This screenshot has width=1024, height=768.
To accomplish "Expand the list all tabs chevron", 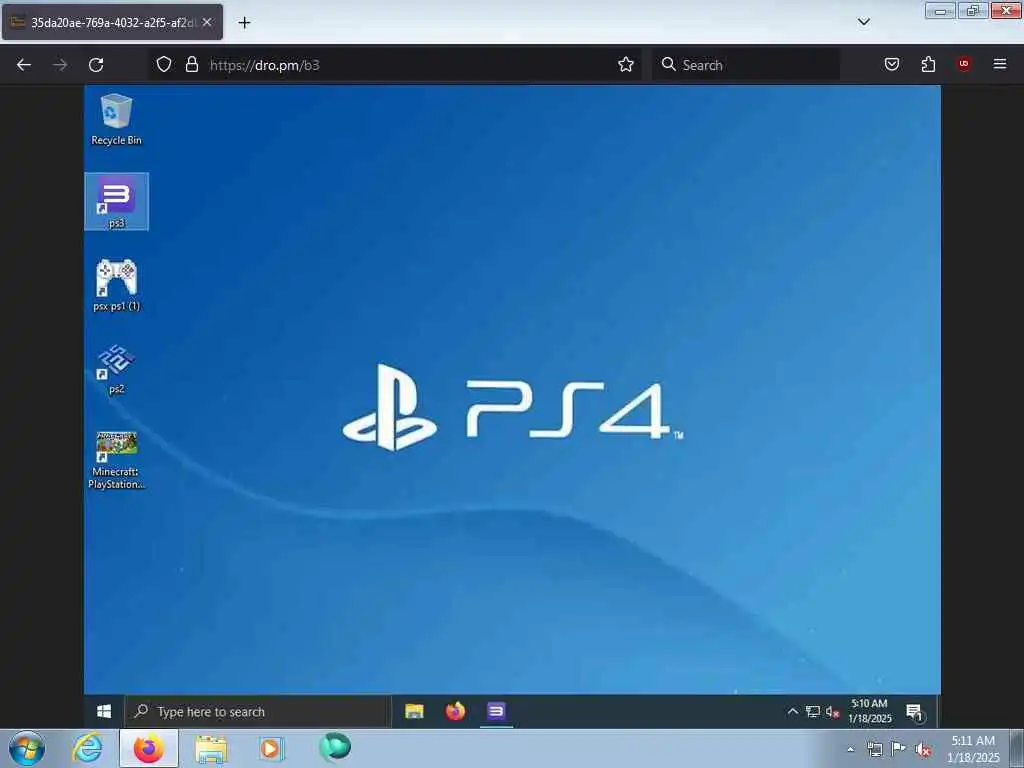I will tap(863, 22).
